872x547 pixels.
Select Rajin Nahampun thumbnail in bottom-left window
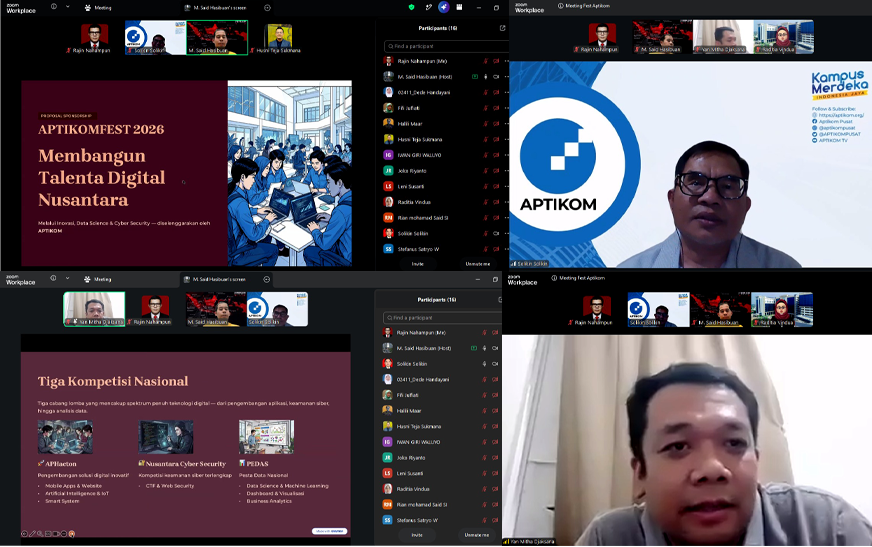pyautogui.click(x=155, y=310)
